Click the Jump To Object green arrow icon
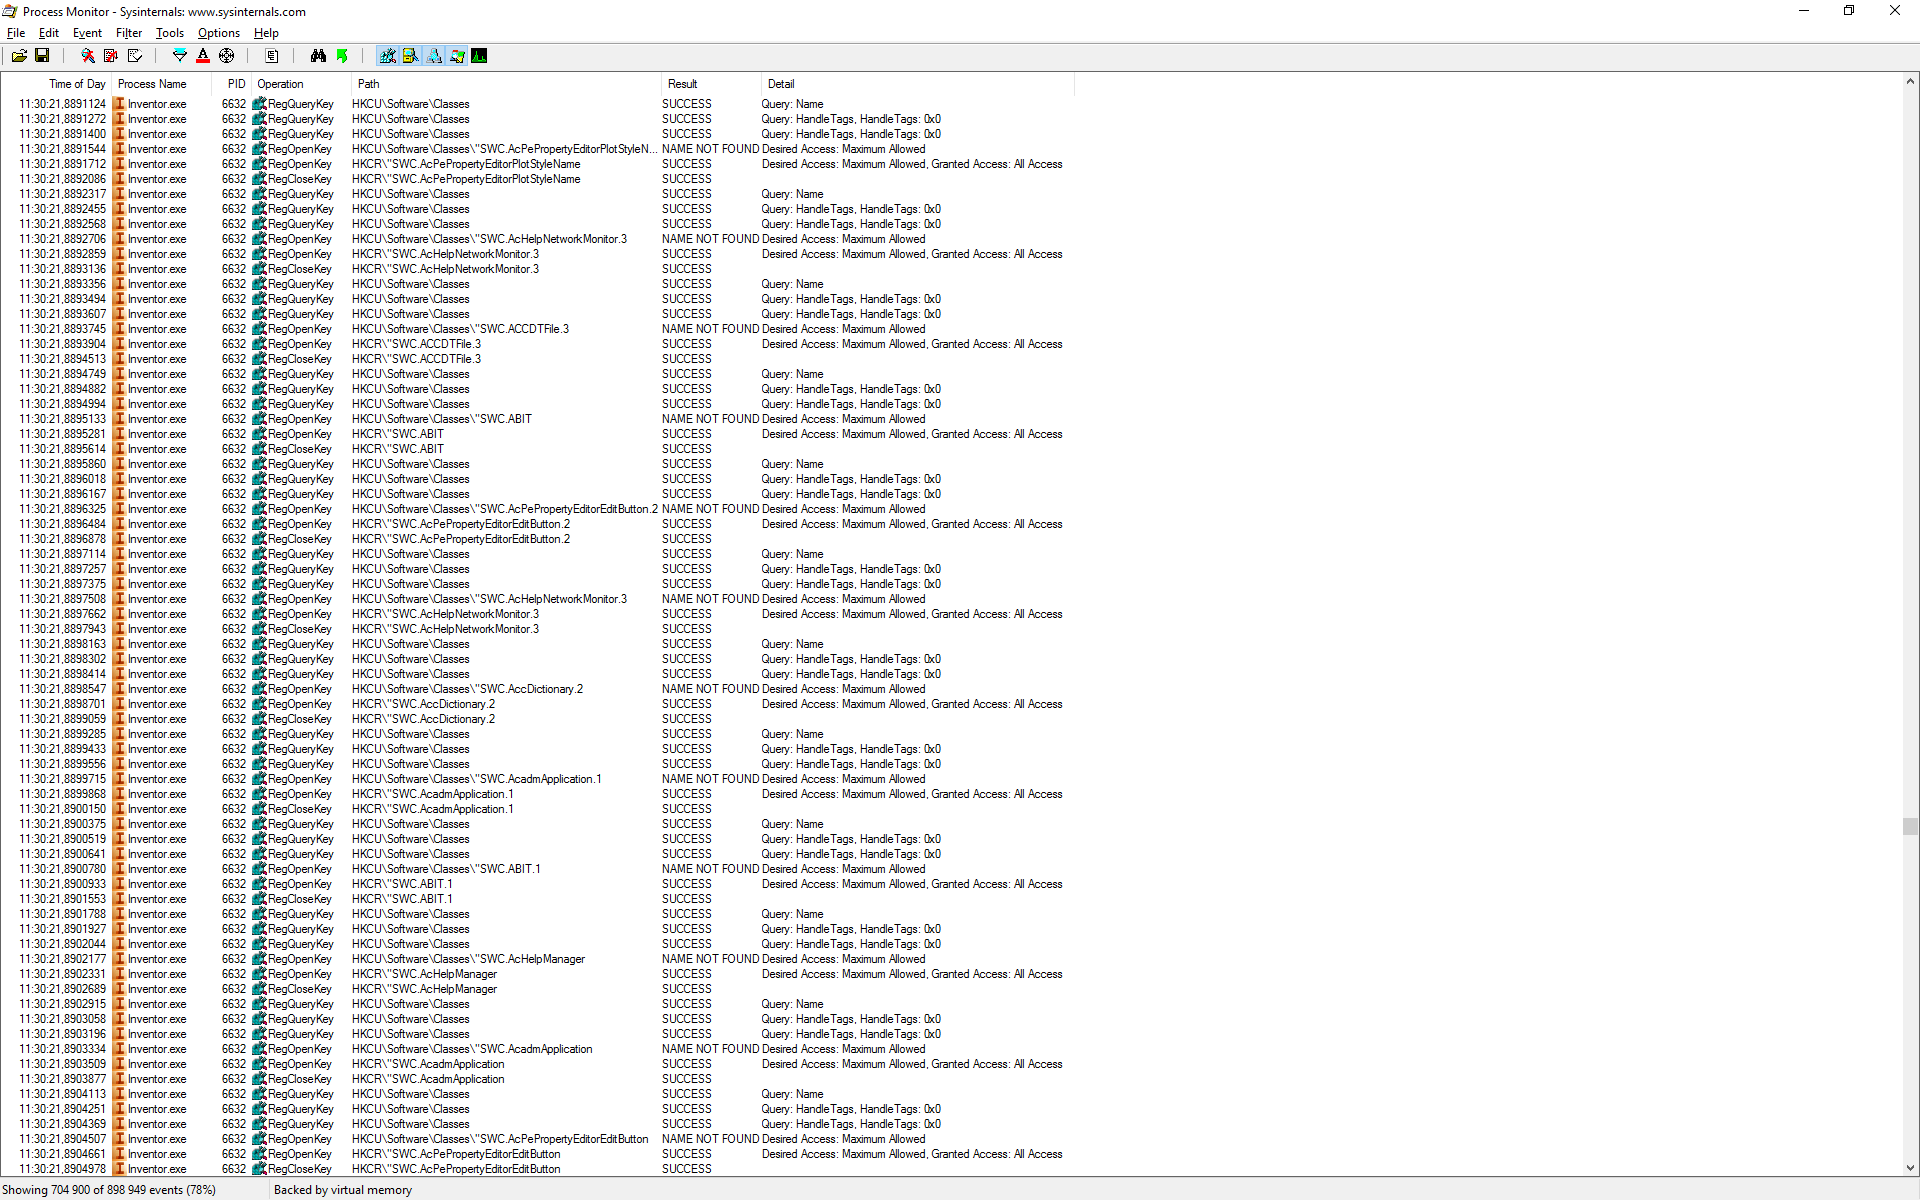Viewport: 1920px width, 1200px height. 342,56
